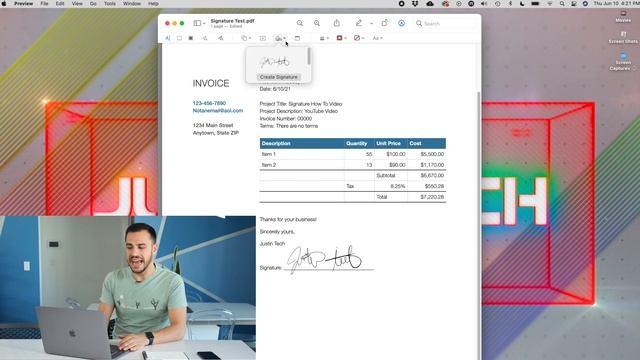The height and width of the screenshot is (360, 640).
Task: Open the Border Color picker
Action: coord(341,38)
